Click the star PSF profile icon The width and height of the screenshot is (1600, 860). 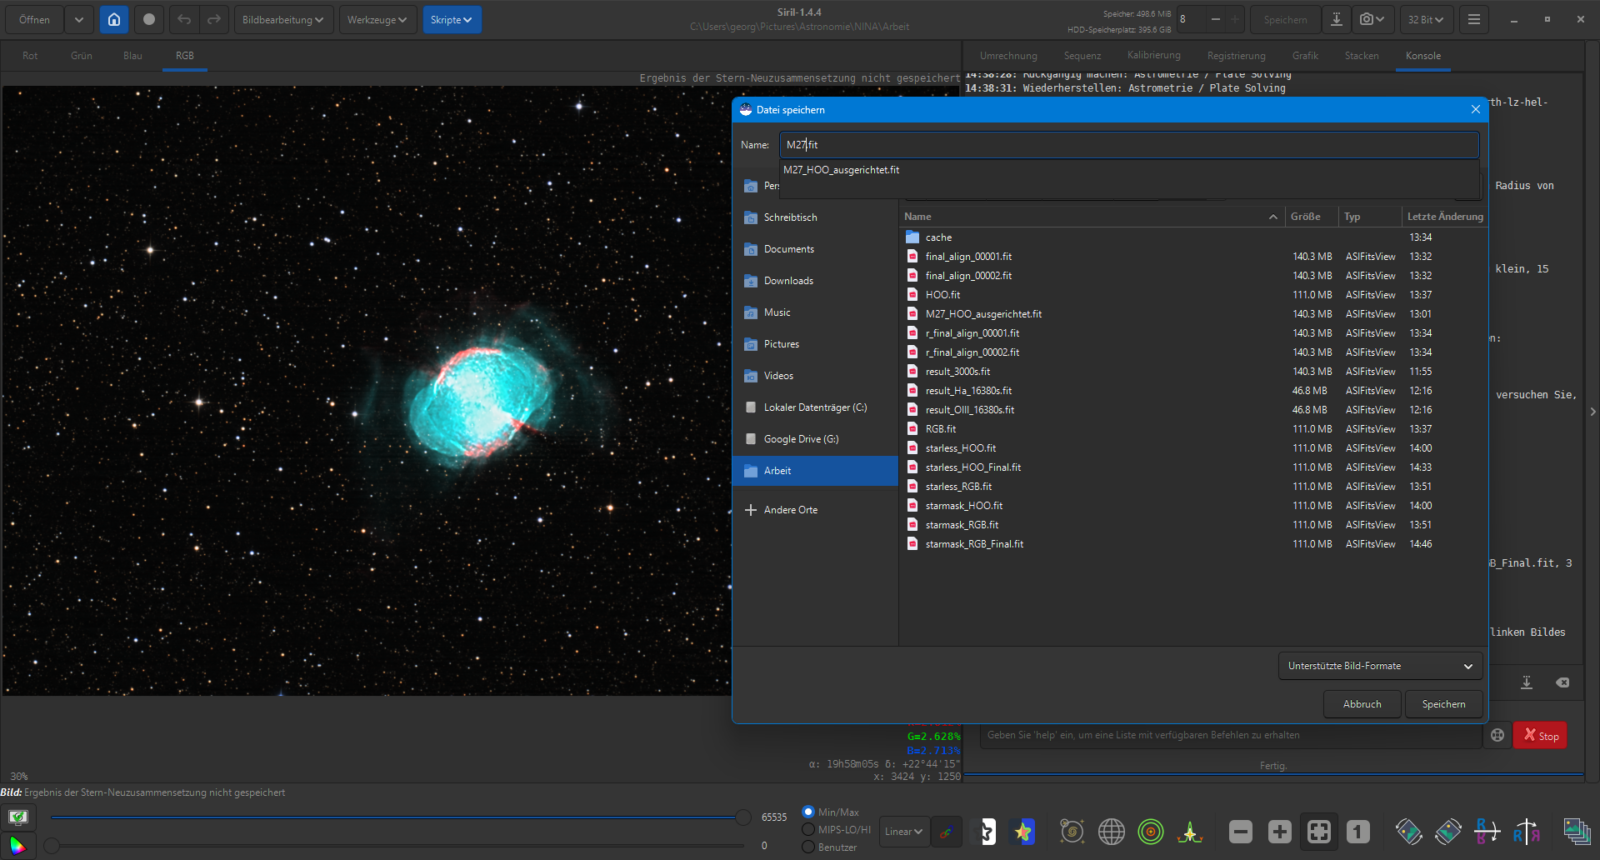[x=1190, y=832]
